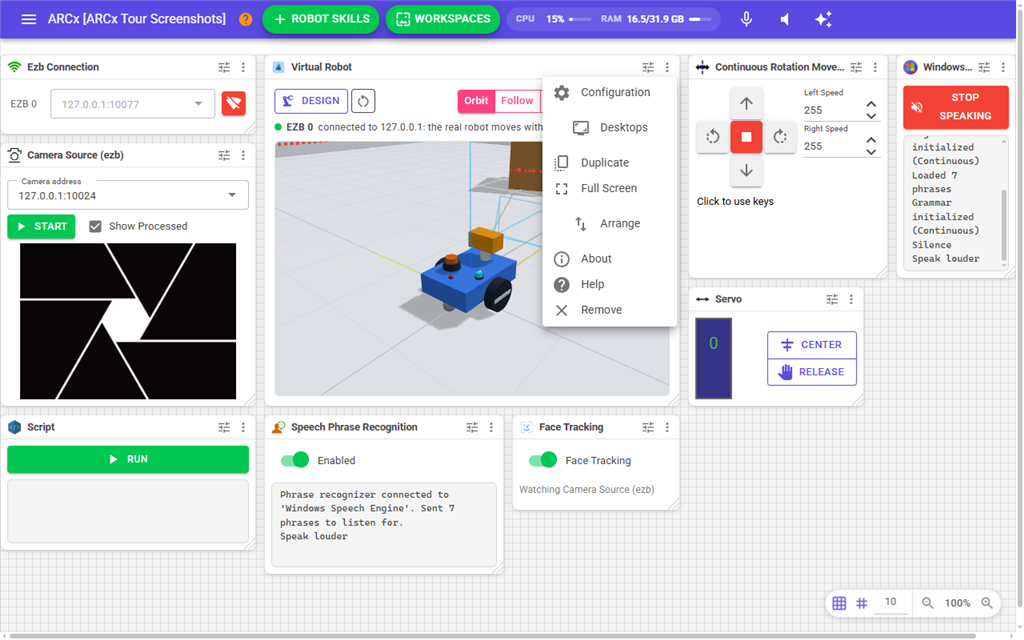
Task: Open the hamburger main menu
Action: 29,19
